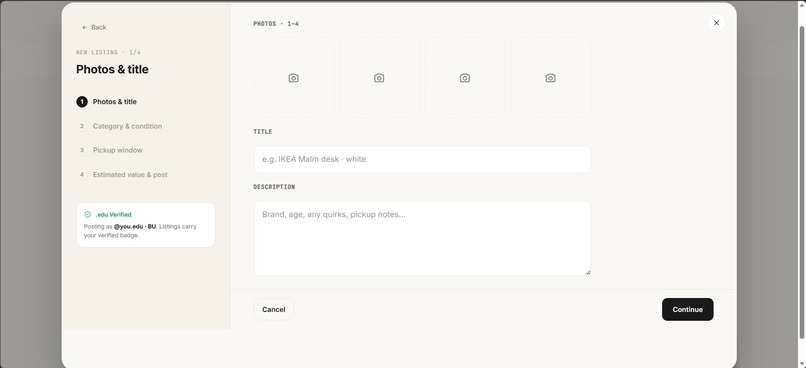The width and height of the screenshot is (806, 368).
Task: Focus the Title input field
Action: pos(422,159)
